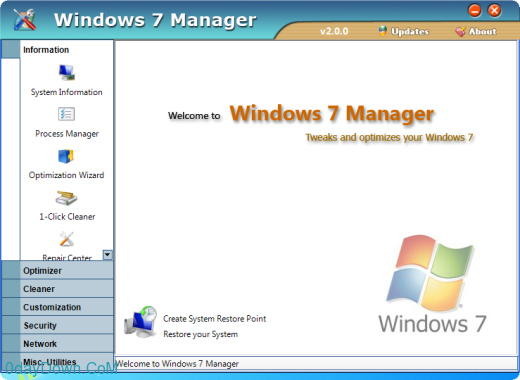Start the Optimization Wizard icon

tap(66, 156)
